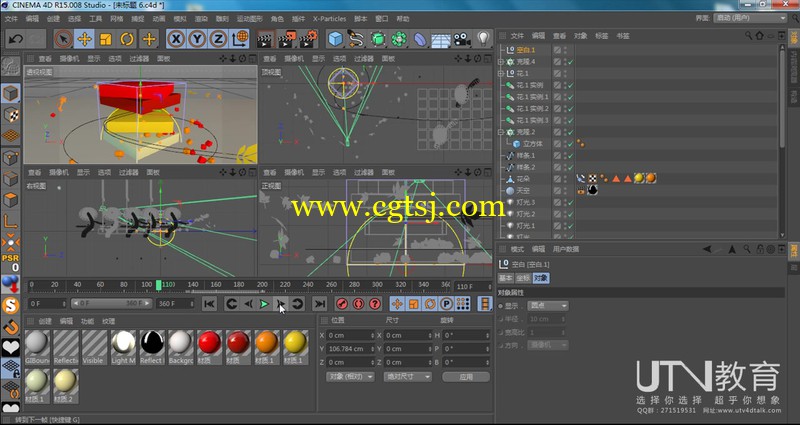The image size is (800, 425).
Task: Click the object manager search magnifier
Action: (x=748, y=36)
